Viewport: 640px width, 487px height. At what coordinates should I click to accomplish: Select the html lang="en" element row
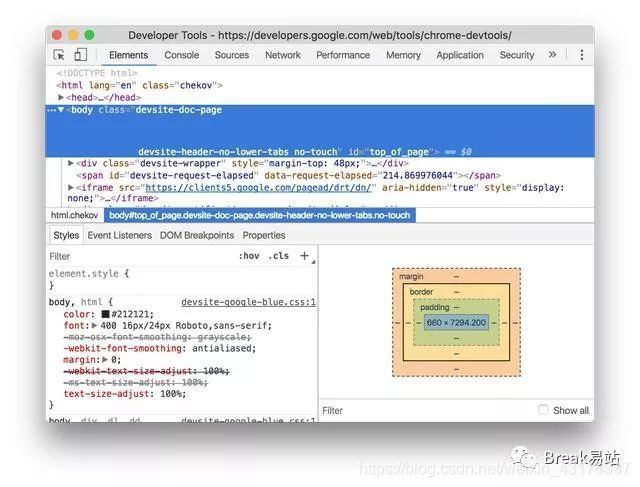tap(139, 85)
